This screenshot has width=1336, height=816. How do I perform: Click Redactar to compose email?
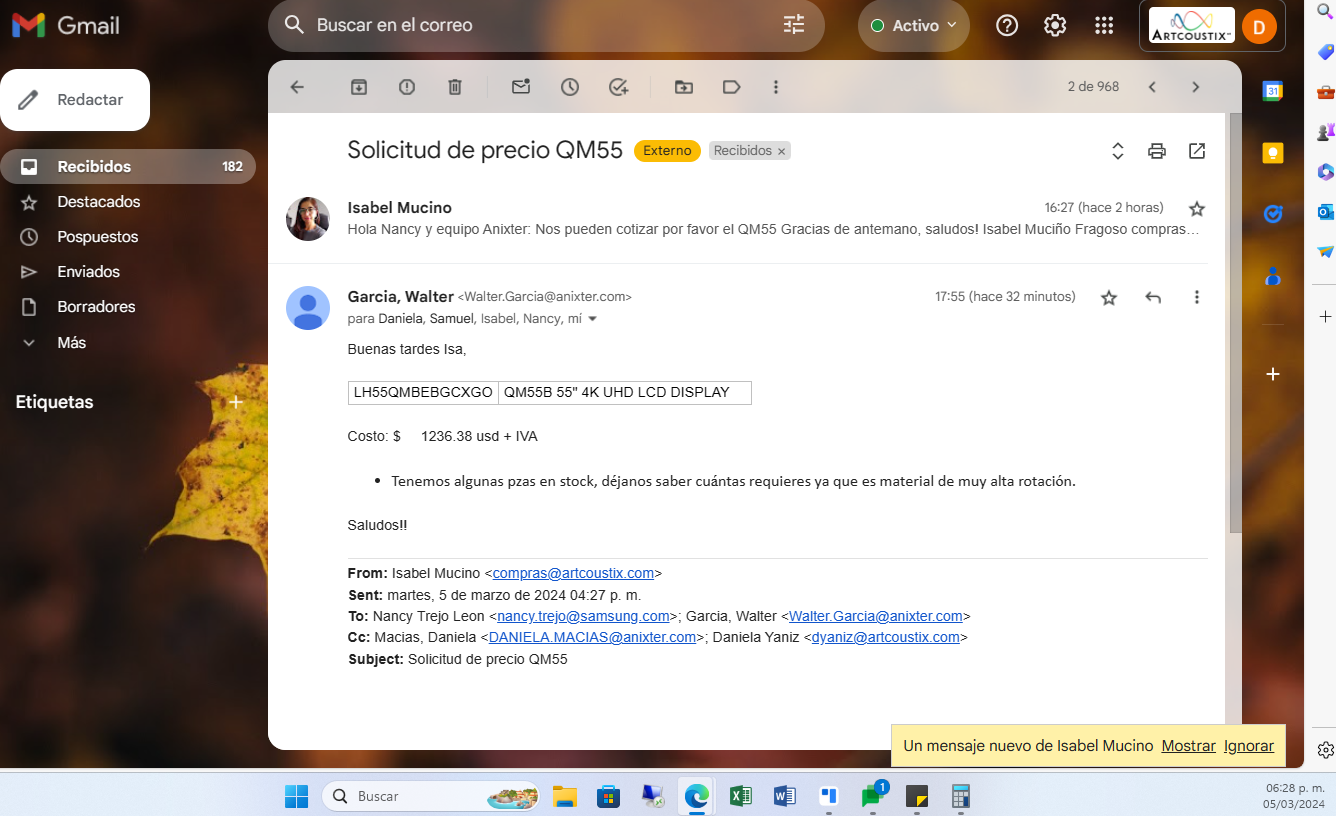pos(75,100)
